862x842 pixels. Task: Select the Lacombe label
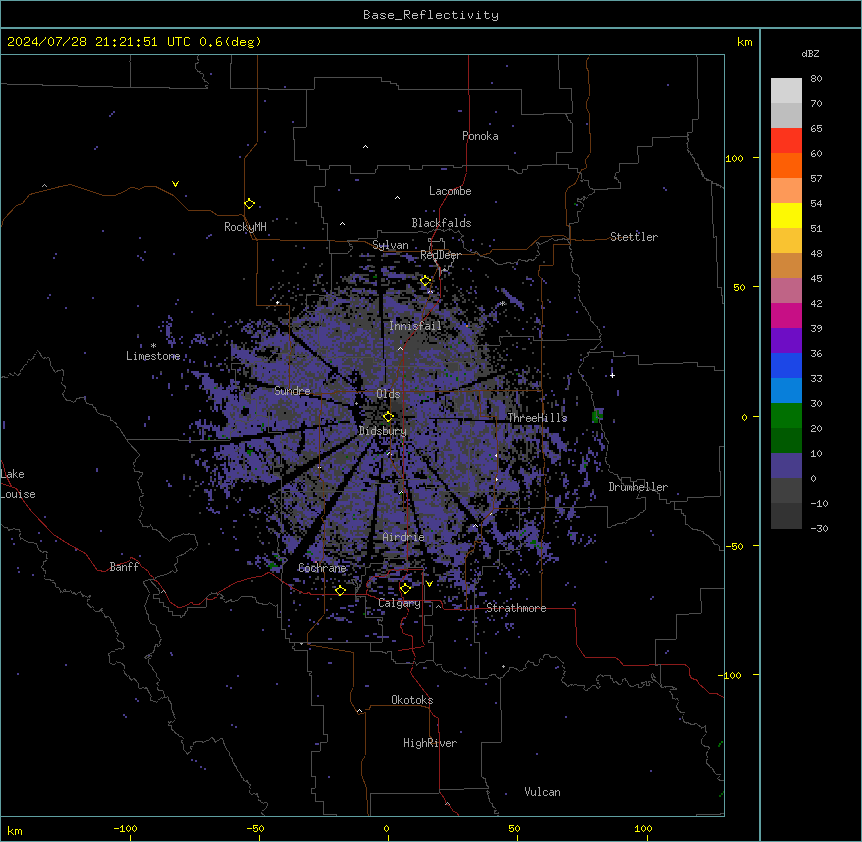[450, 191]
